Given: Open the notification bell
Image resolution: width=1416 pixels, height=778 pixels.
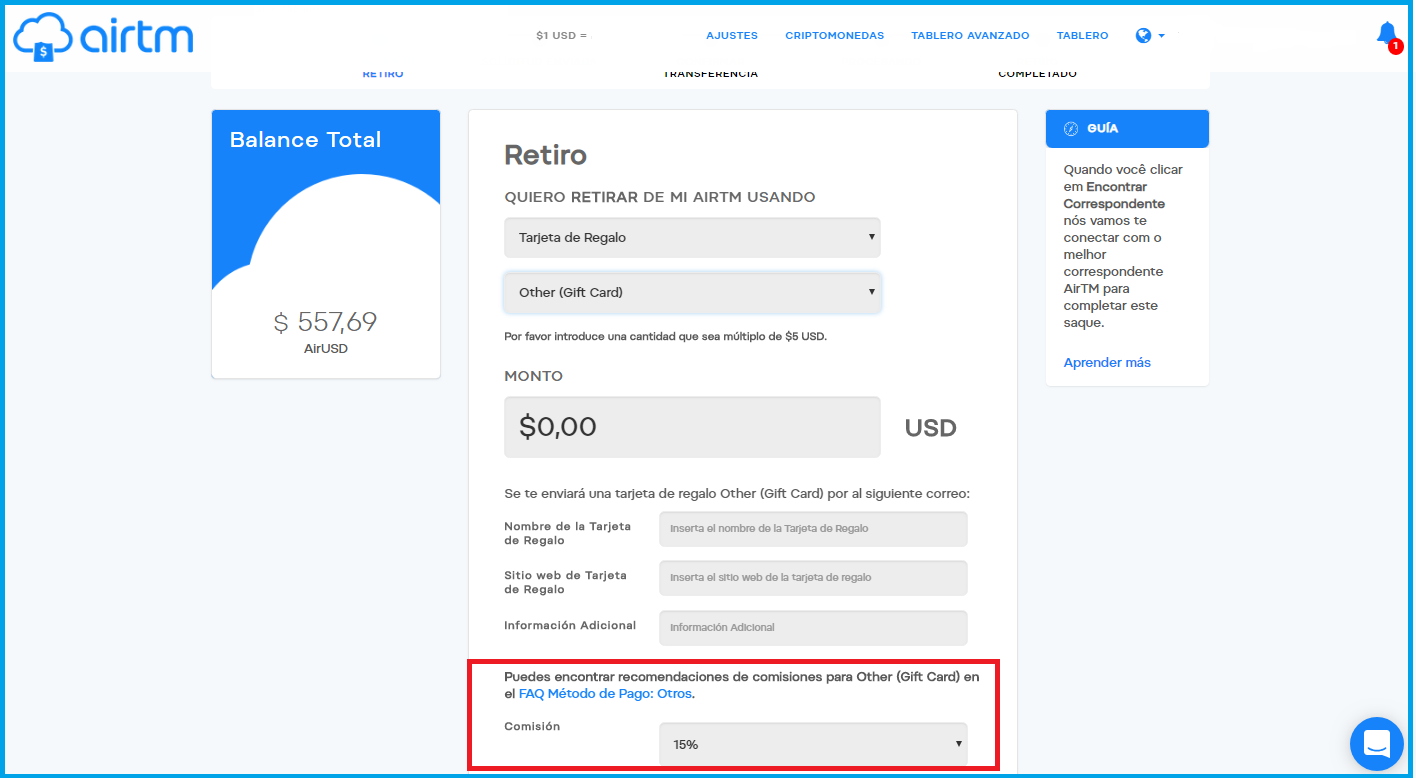Looking at the screenshot, I should point(1388,35).
